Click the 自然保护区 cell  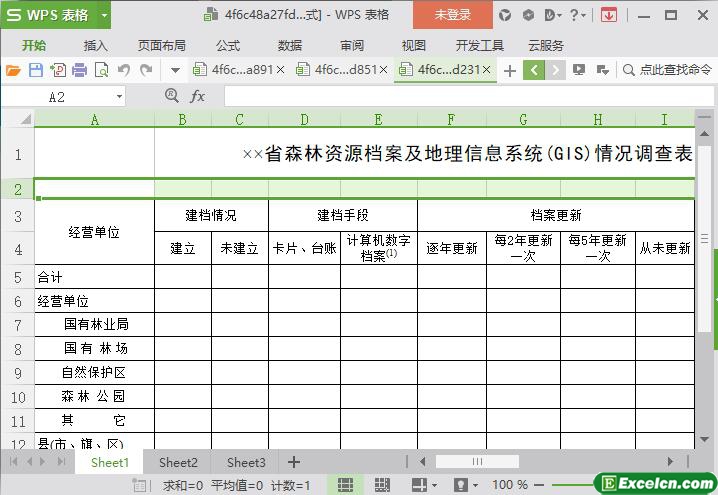(95, 372)
